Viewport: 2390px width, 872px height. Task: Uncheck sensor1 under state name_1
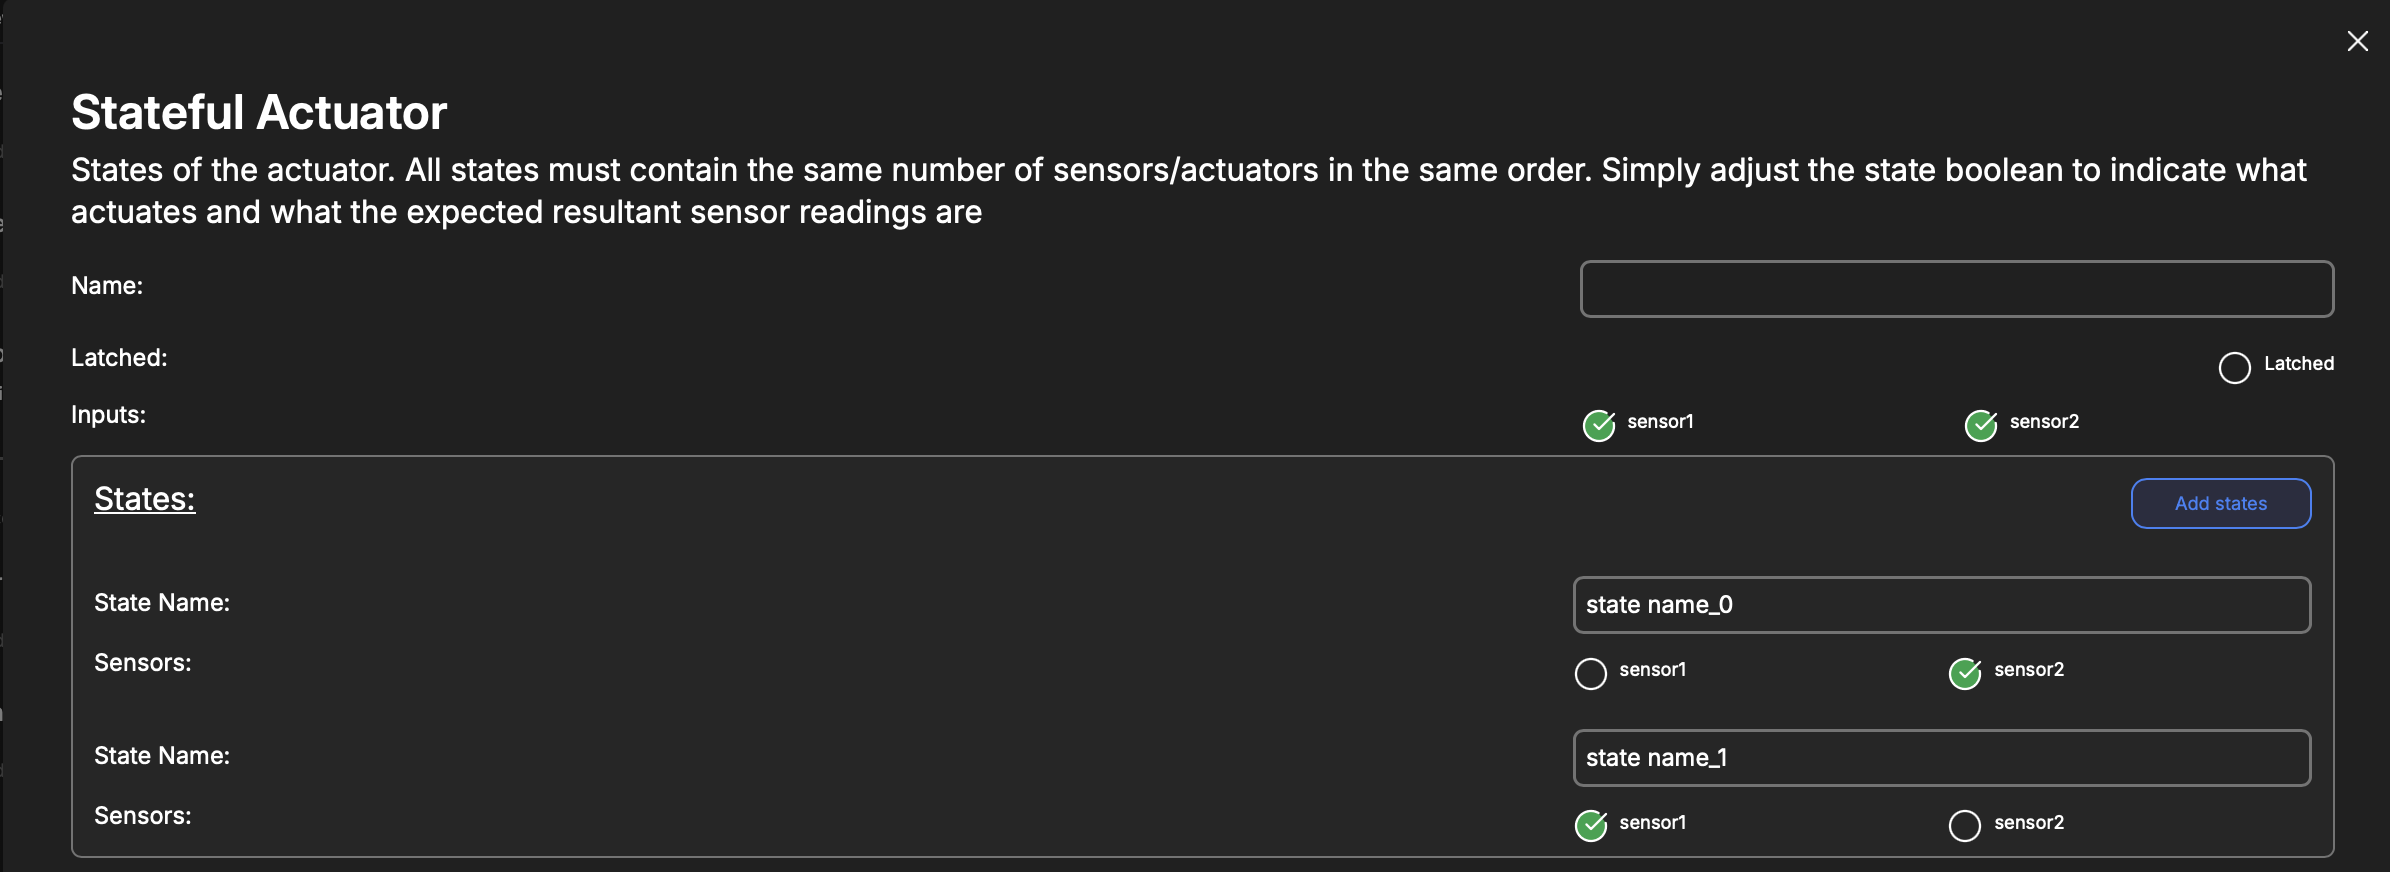(x=1590, y=826)
